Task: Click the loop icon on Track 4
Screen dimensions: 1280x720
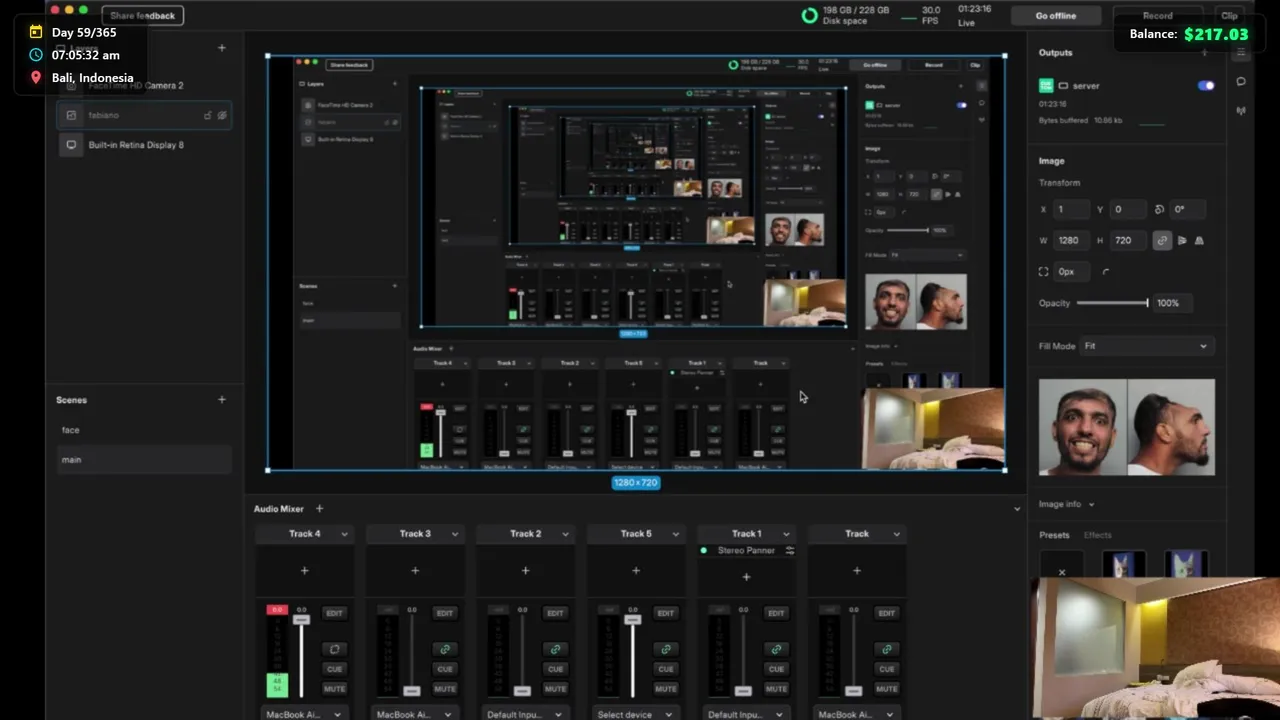Action: point(334,650)
